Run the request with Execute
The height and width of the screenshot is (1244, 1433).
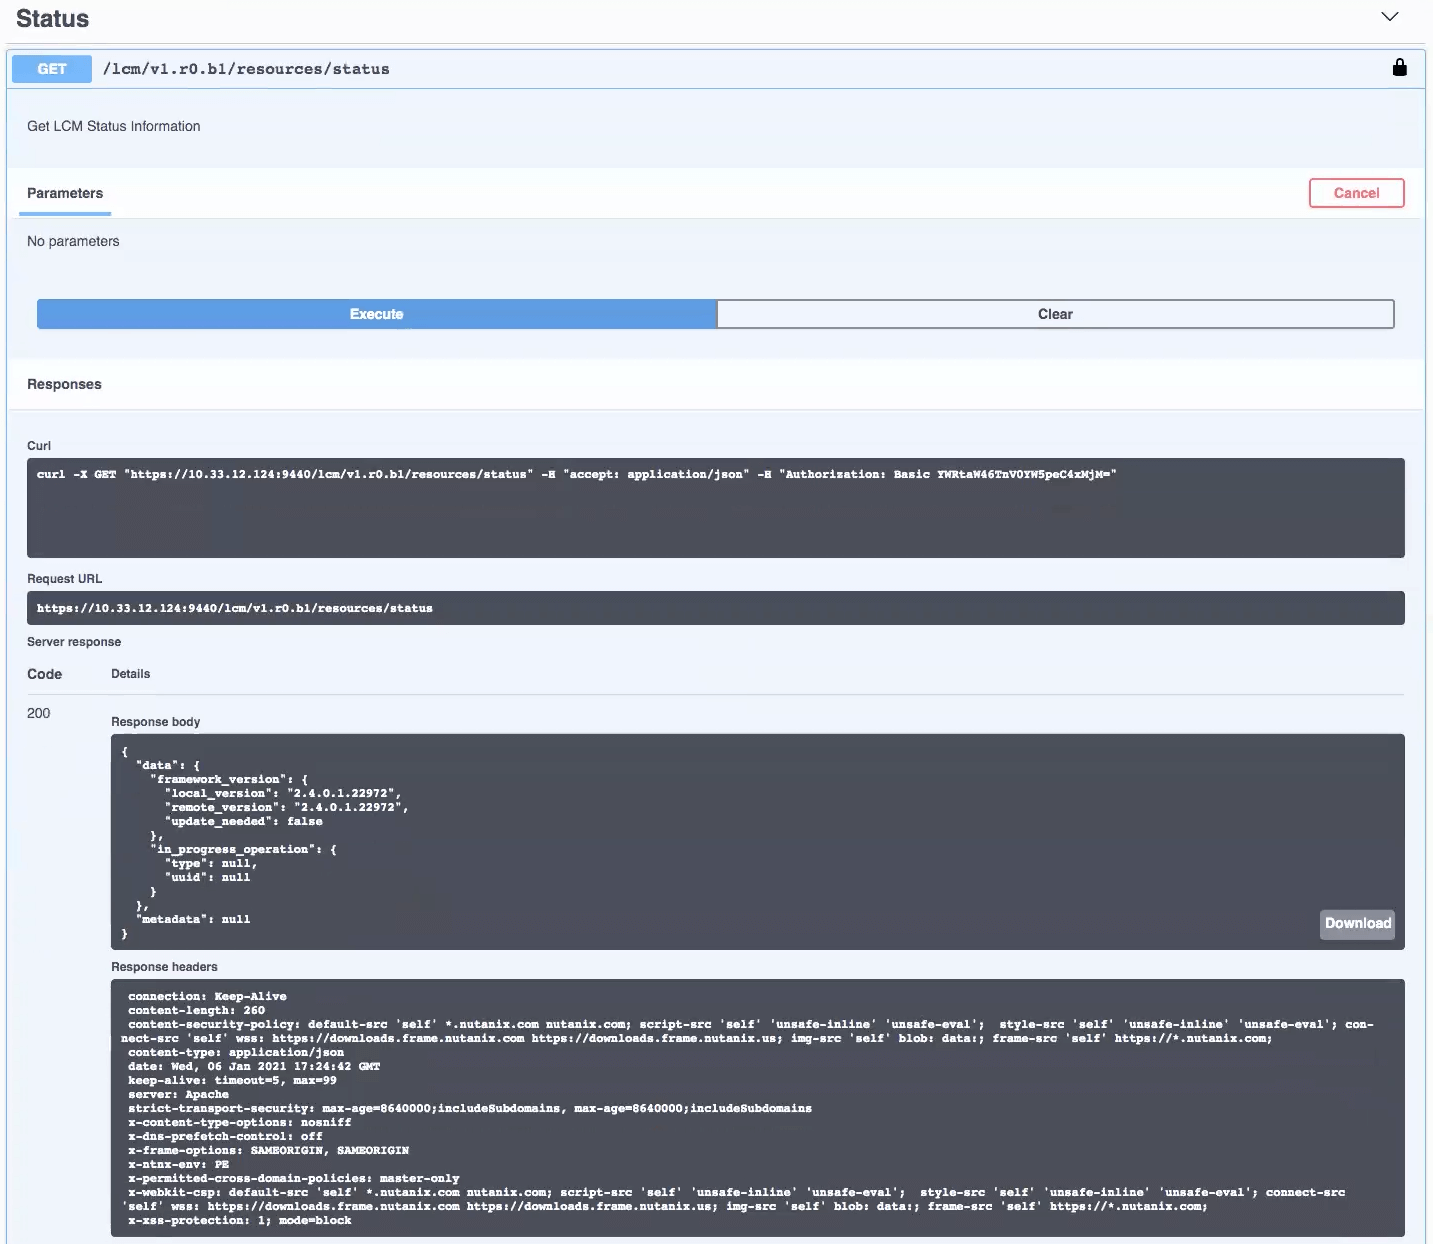(376, 314)
